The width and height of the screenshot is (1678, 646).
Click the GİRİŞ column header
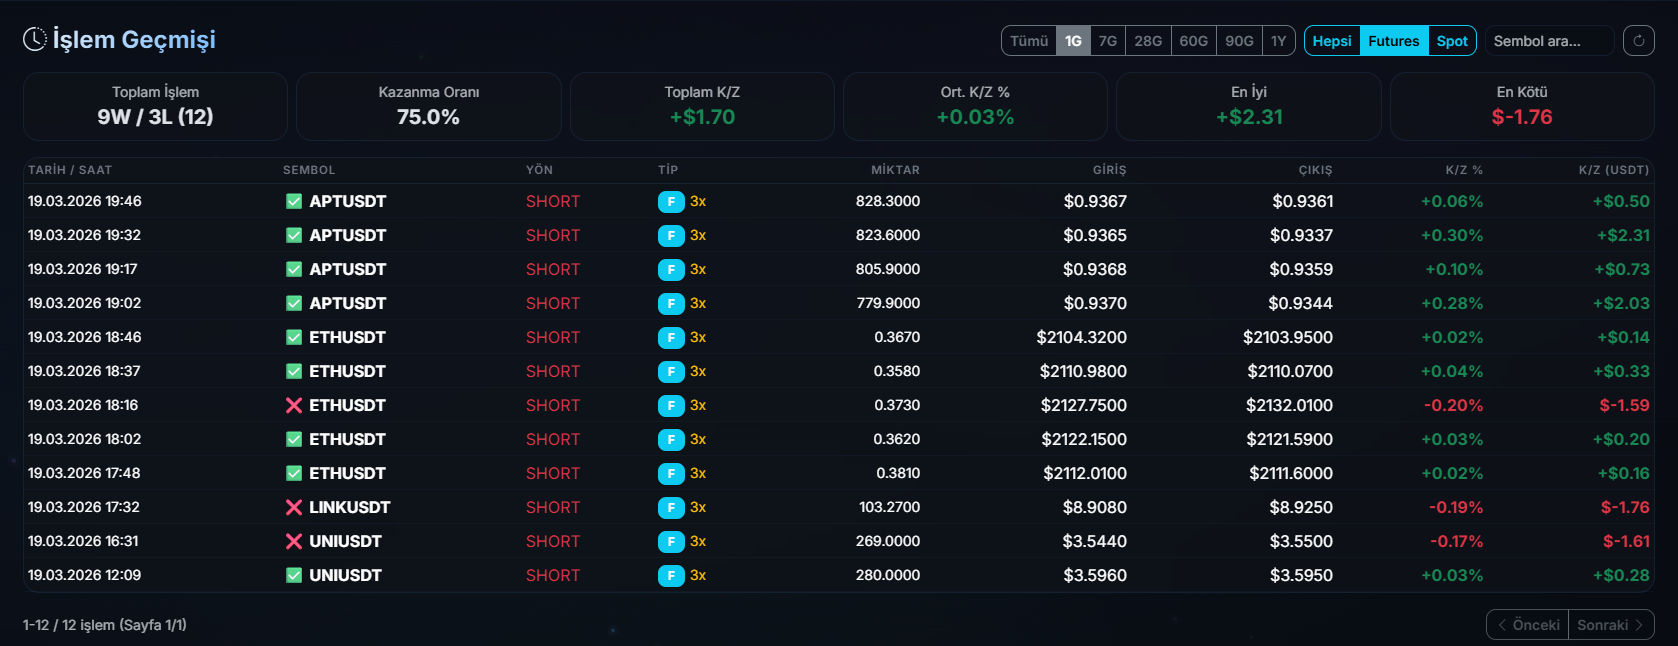click(1109, 170)
